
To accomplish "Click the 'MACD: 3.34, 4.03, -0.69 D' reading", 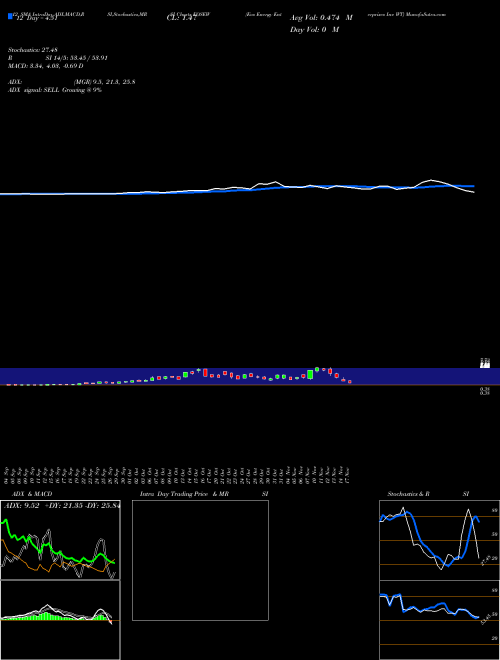I will coord(45,66).
